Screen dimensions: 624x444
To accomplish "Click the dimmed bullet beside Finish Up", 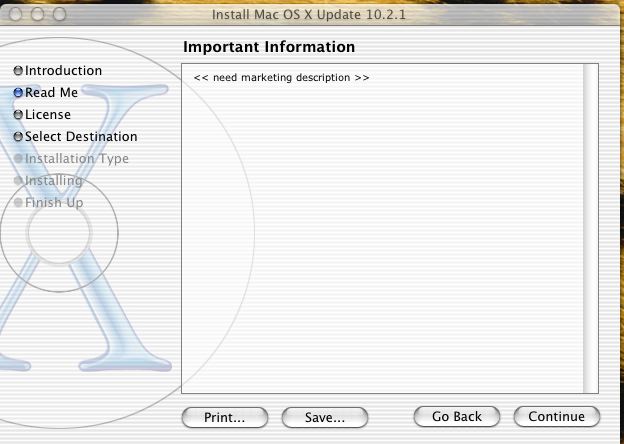I will (x=18, y=203).
